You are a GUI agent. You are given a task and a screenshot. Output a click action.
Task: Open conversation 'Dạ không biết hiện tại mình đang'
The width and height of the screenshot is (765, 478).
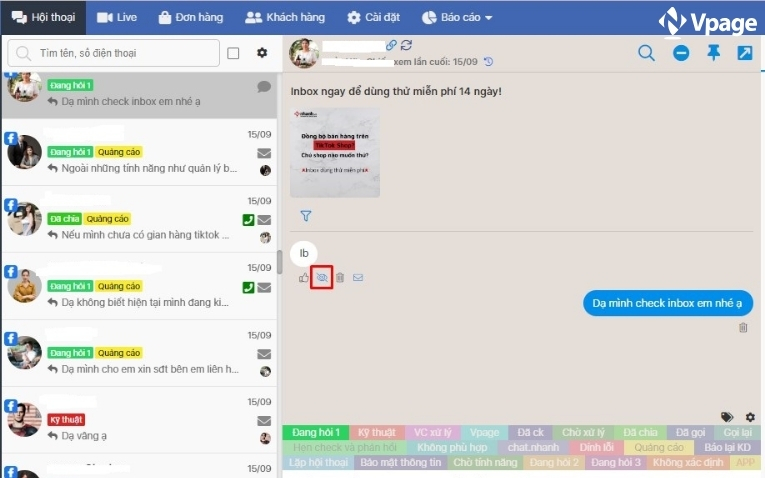pos(140,286)
